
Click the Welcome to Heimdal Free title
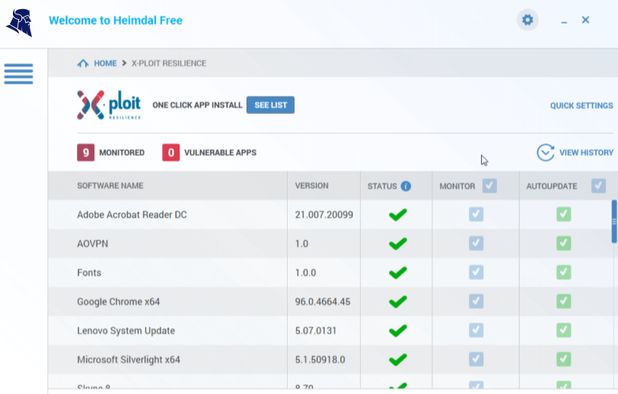115,20
